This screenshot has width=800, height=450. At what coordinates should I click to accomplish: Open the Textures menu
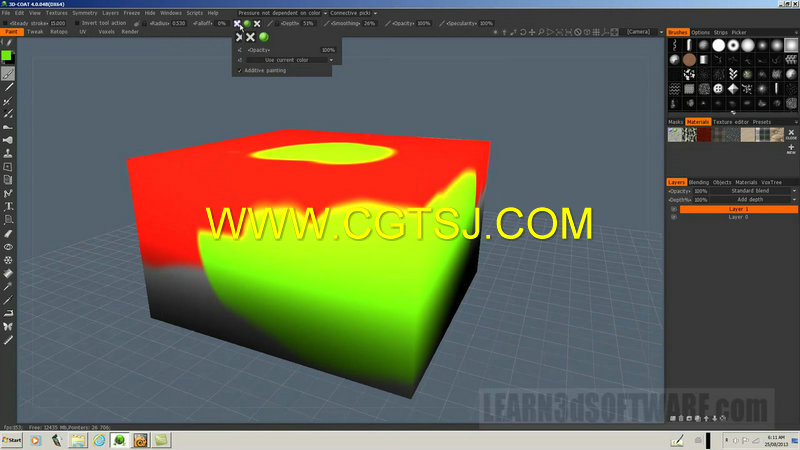(57, 13)
